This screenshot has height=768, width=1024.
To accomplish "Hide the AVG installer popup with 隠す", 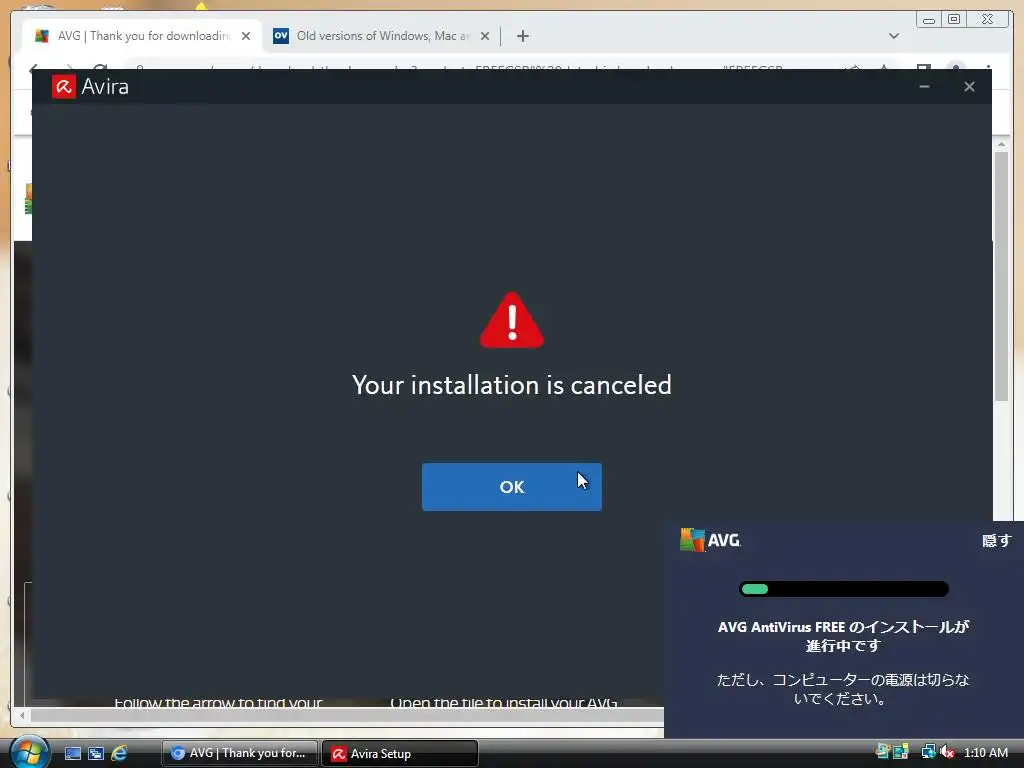I will (996, 541).
